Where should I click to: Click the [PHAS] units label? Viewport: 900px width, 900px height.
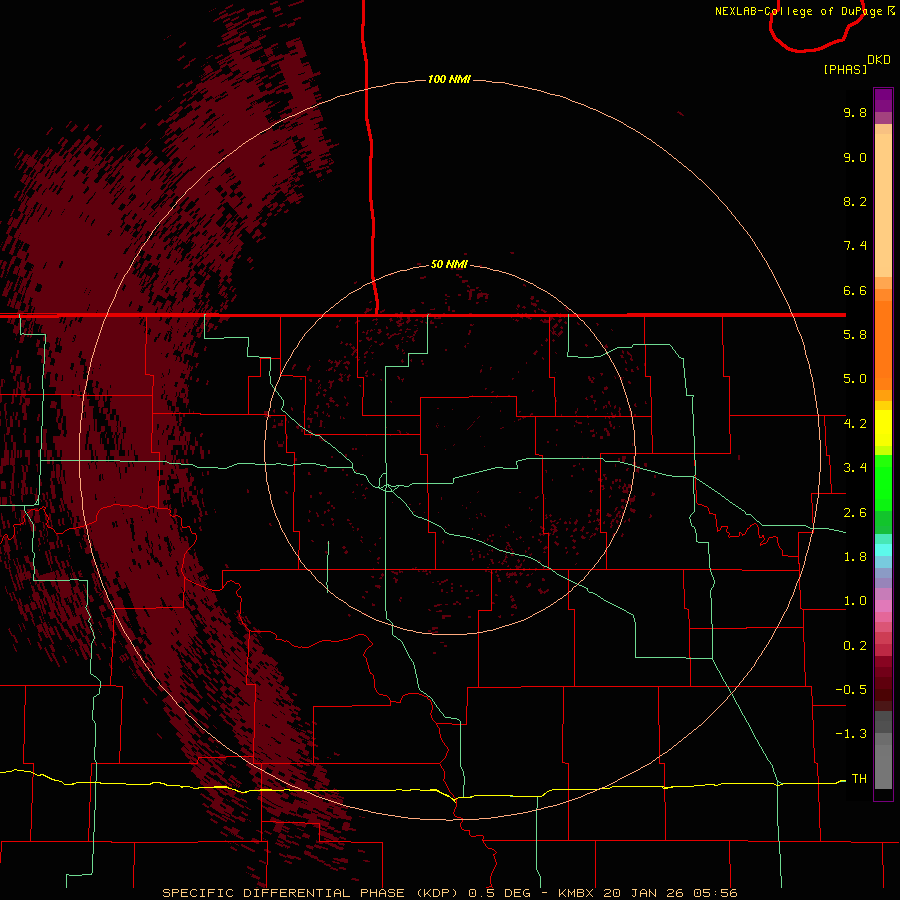click(x=845, y=69)
